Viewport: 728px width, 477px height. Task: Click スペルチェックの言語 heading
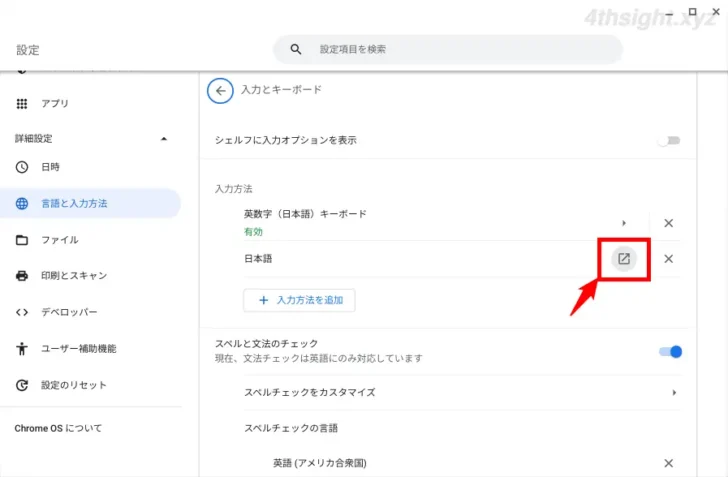point(291,428)
